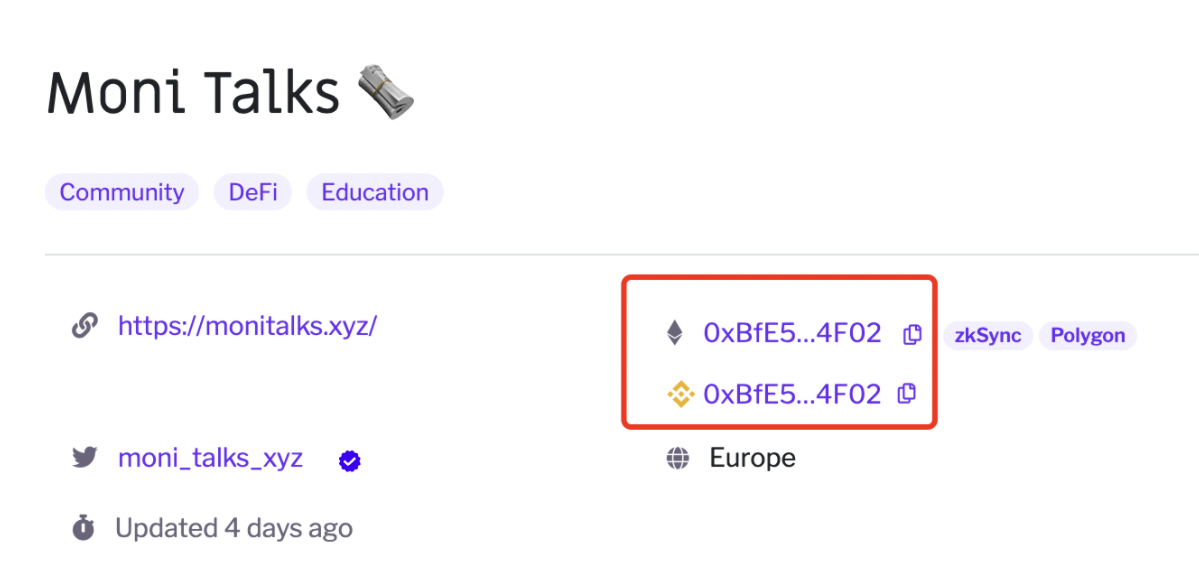
Task: Click the Polygon network badge
Action: (1087, 336)
